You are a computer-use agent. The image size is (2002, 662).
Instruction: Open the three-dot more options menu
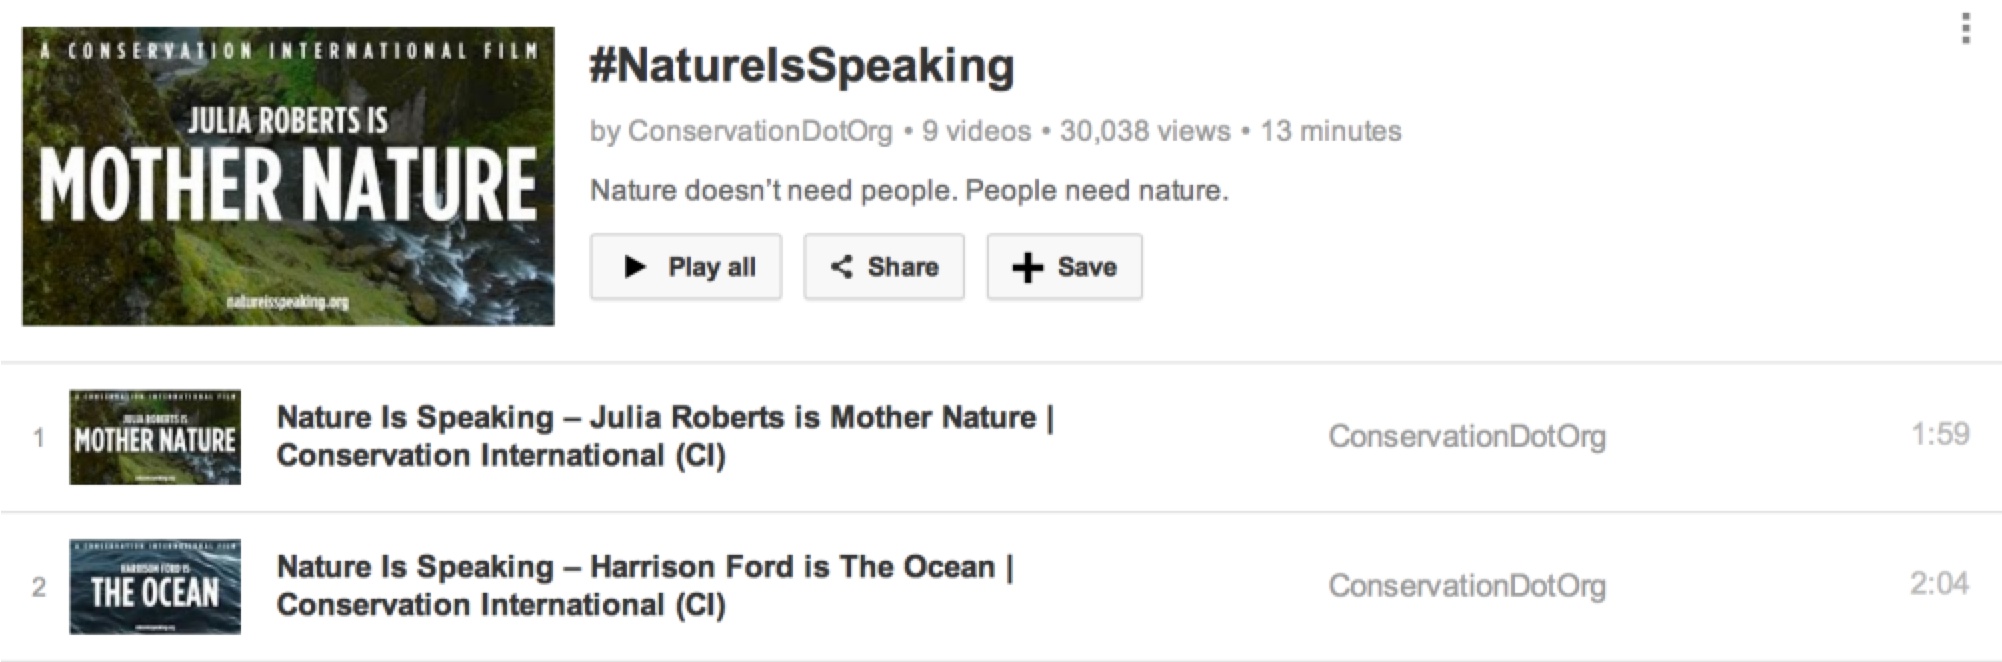pos(1965,29)
